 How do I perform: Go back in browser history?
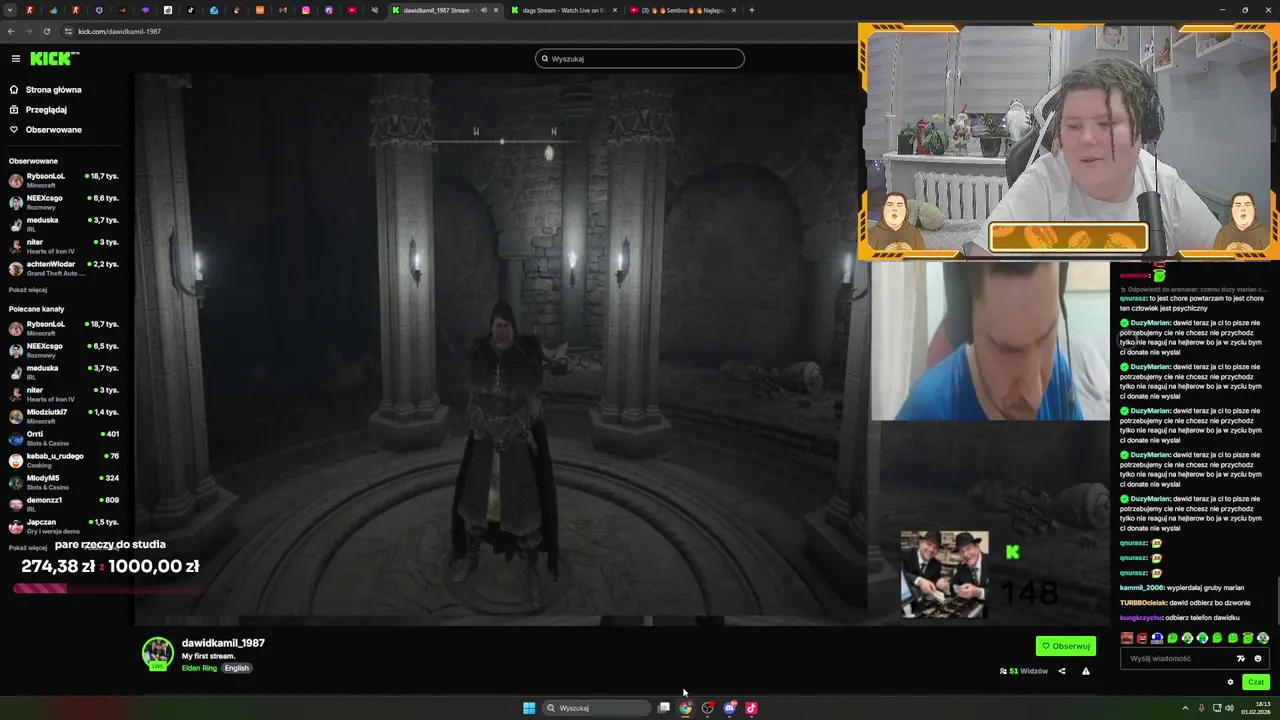(x=11, y=31)
